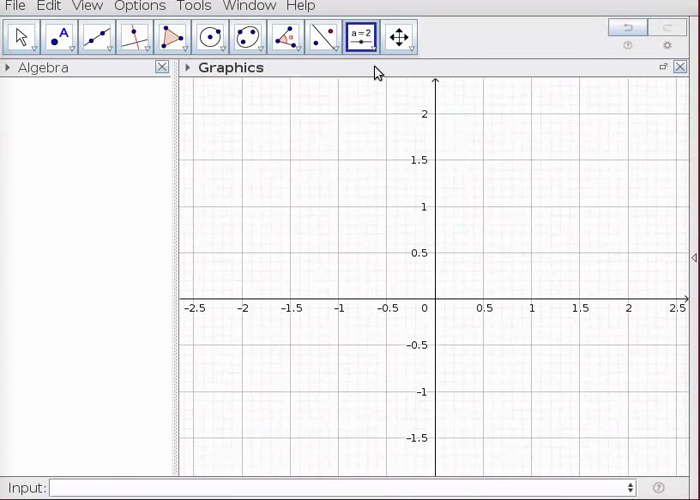Open the input bar symbol dropdown
The height and width of the screenshot is (500, 700).
point(630,488)
